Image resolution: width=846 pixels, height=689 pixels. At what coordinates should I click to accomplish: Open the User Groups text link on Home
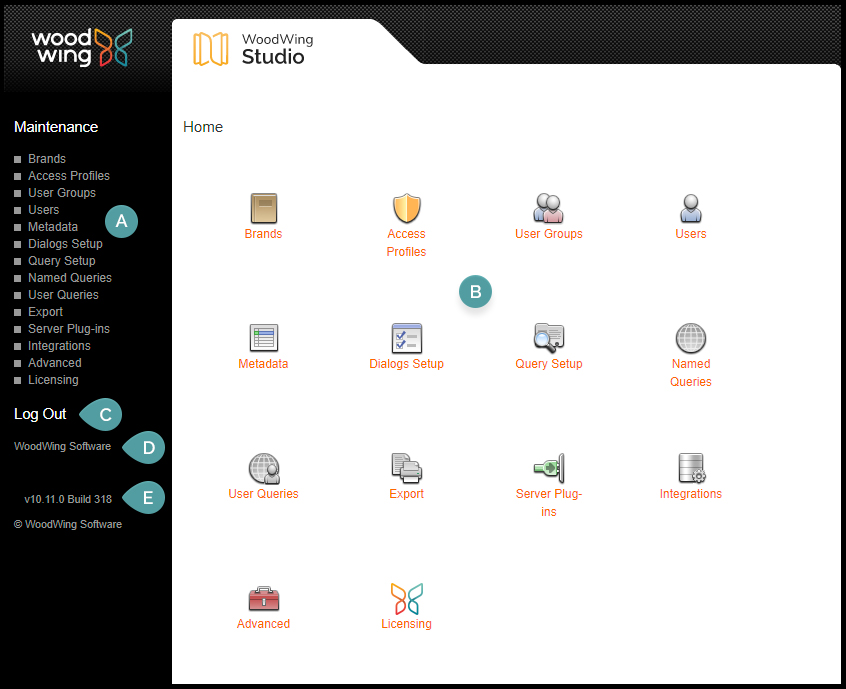click(x=549, y=234)
